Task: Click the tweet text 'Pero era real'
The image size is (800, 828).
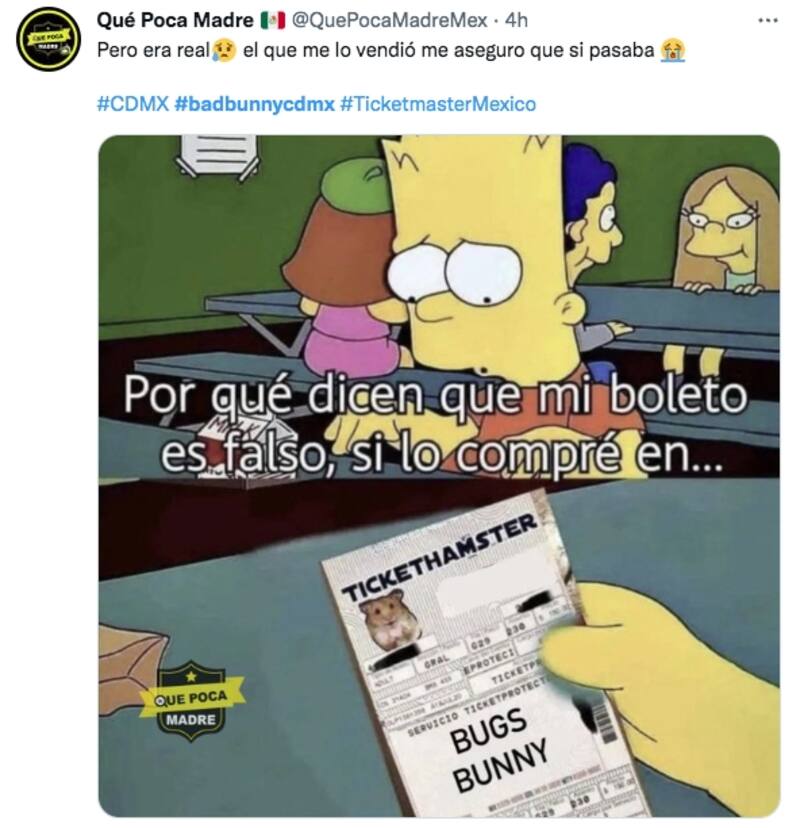Action: coord(154,51)
